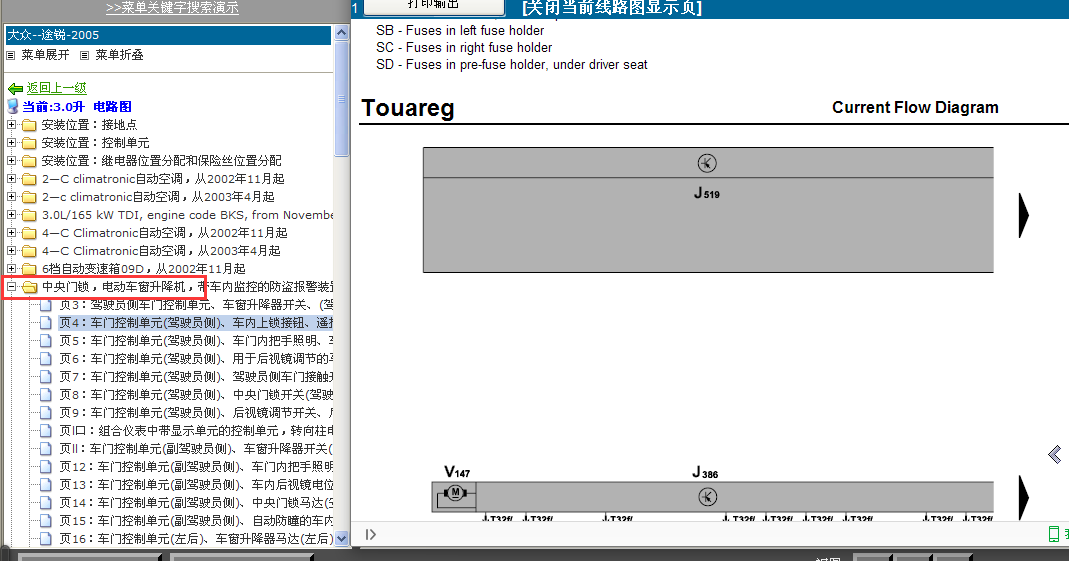The height and width of the screenshot is (561, 1069).
Task: Open the 菜单关键字搜索演示 link
Action: pos(172,7)
